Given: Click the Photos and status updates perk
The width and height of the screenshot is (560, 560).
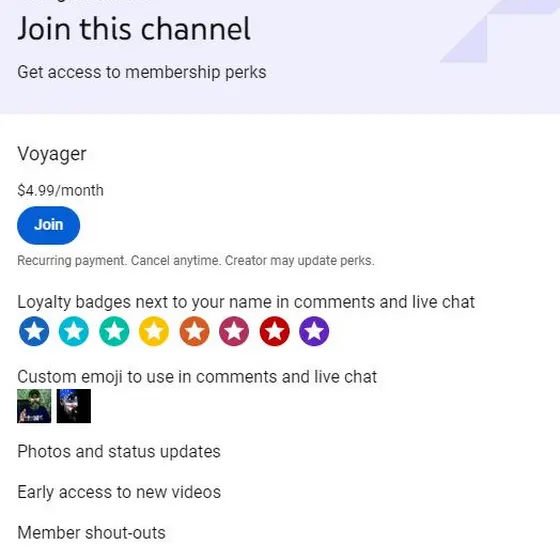Looking at the screenshot, I should click(119, 451).
